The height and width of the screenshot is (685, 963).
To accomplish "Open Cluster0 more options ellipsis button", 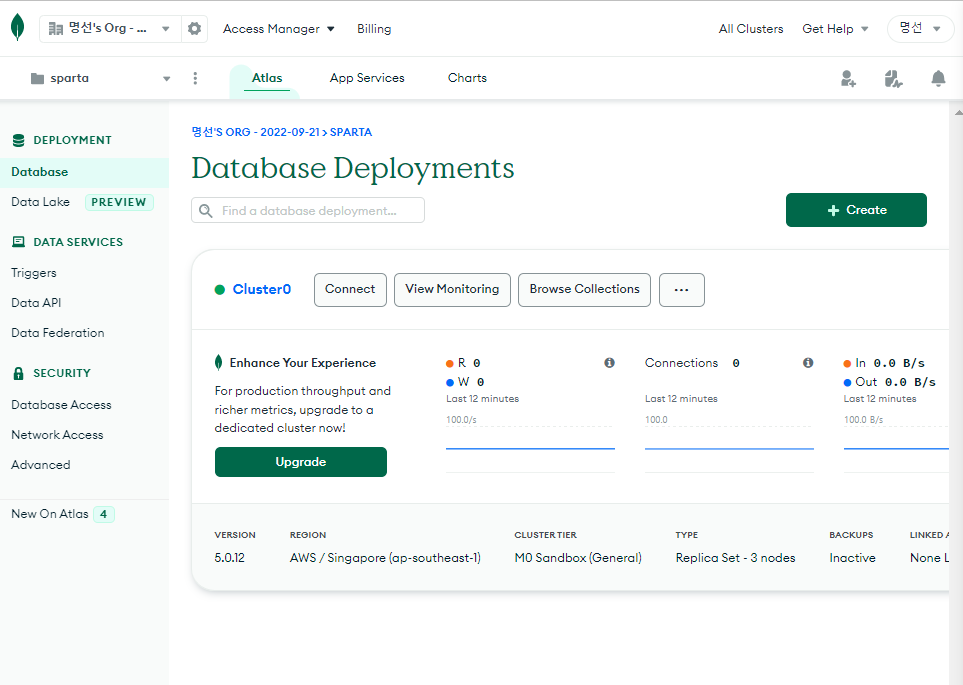I will [682, 290].
